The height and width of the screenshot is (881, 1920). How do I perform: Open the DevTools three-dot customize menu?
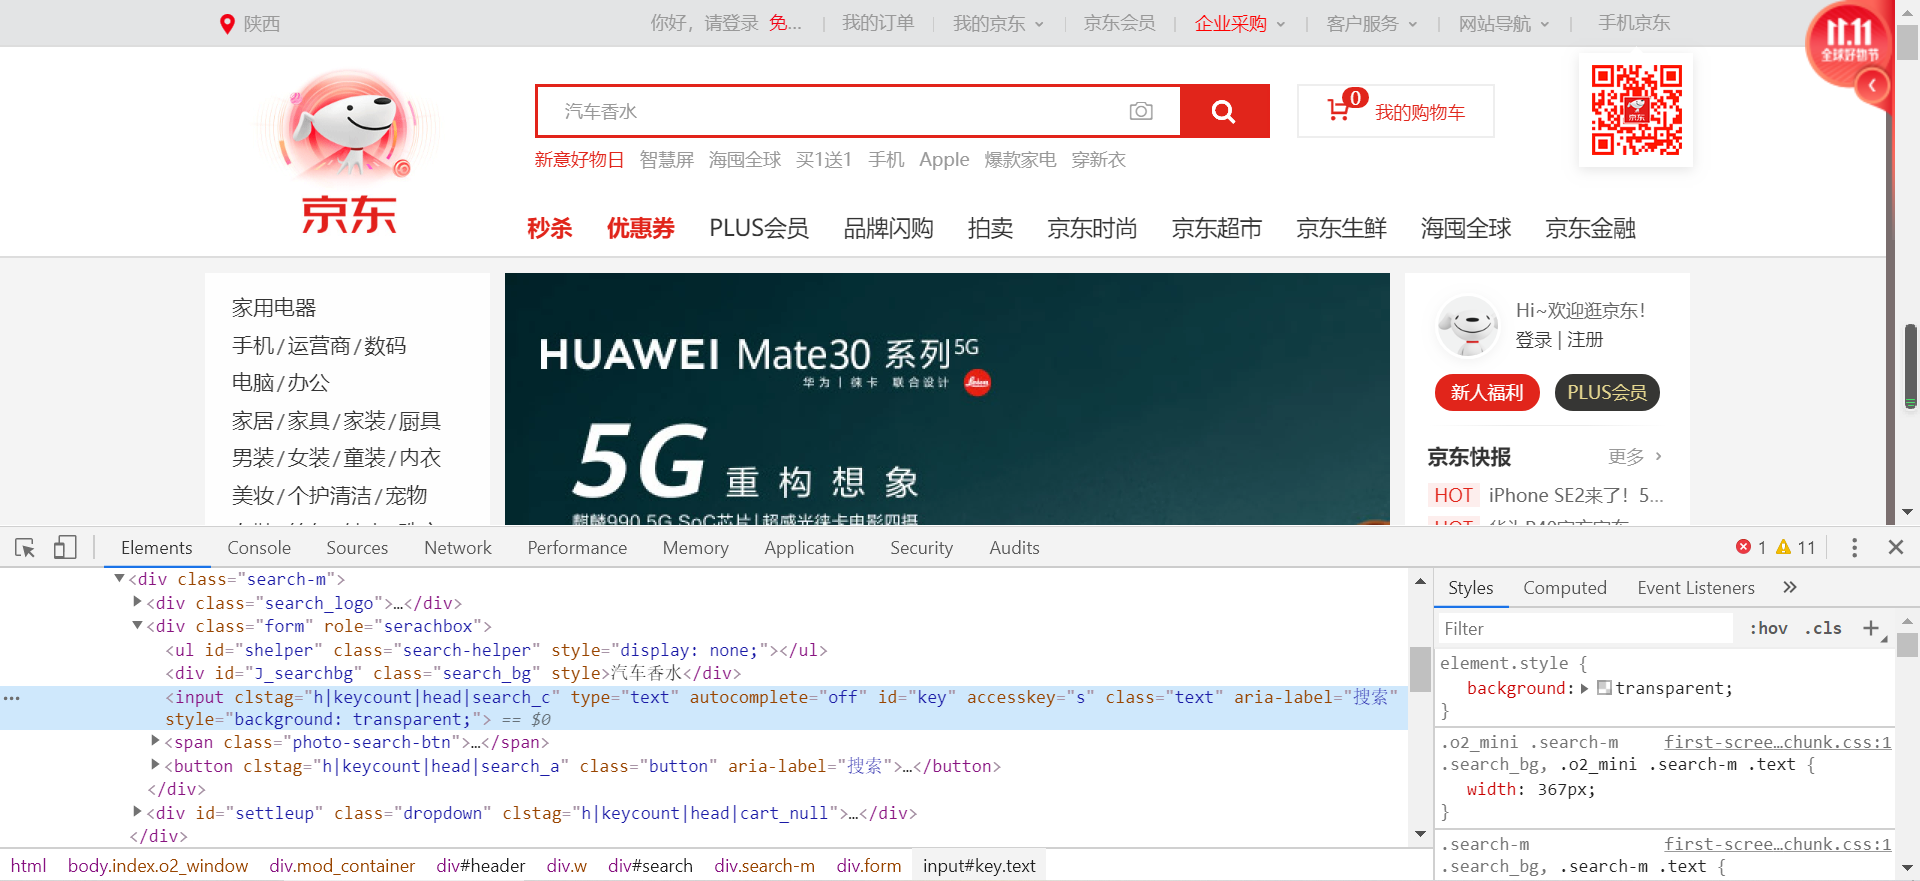tap(1854, 547)
